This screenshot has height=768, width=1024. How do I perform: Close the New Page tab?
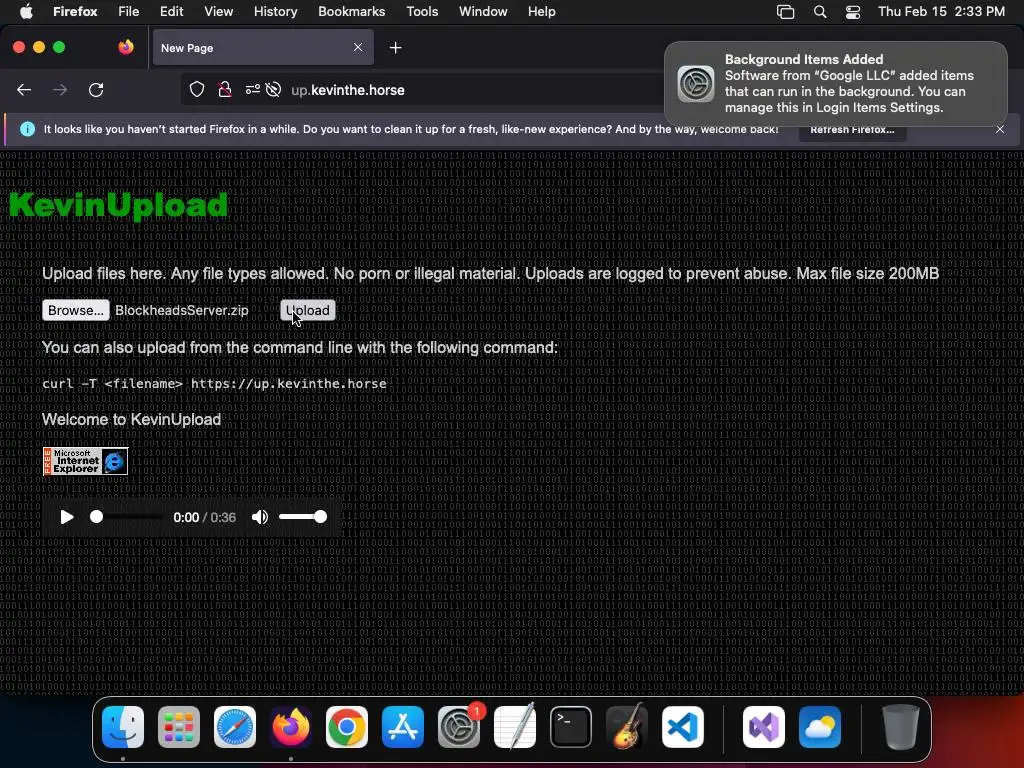pos(358,47)
